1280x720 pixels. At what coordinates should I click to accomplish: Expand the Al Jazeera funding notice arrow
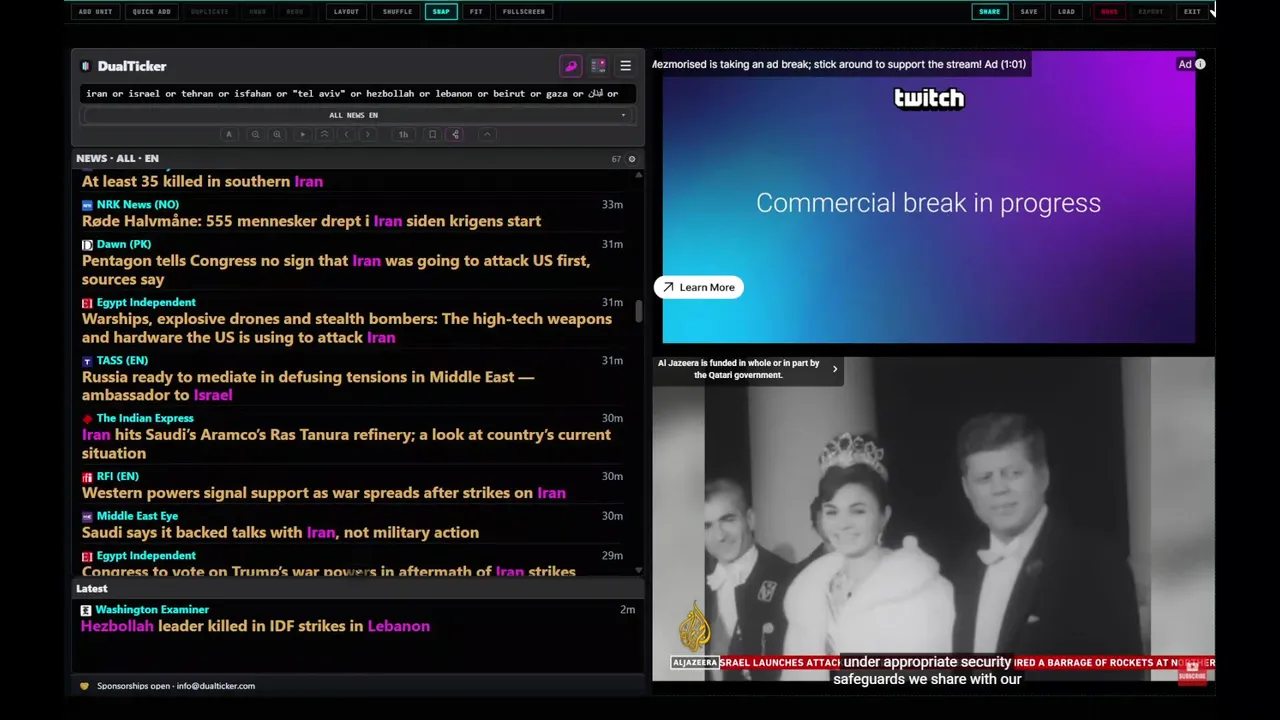835,369
